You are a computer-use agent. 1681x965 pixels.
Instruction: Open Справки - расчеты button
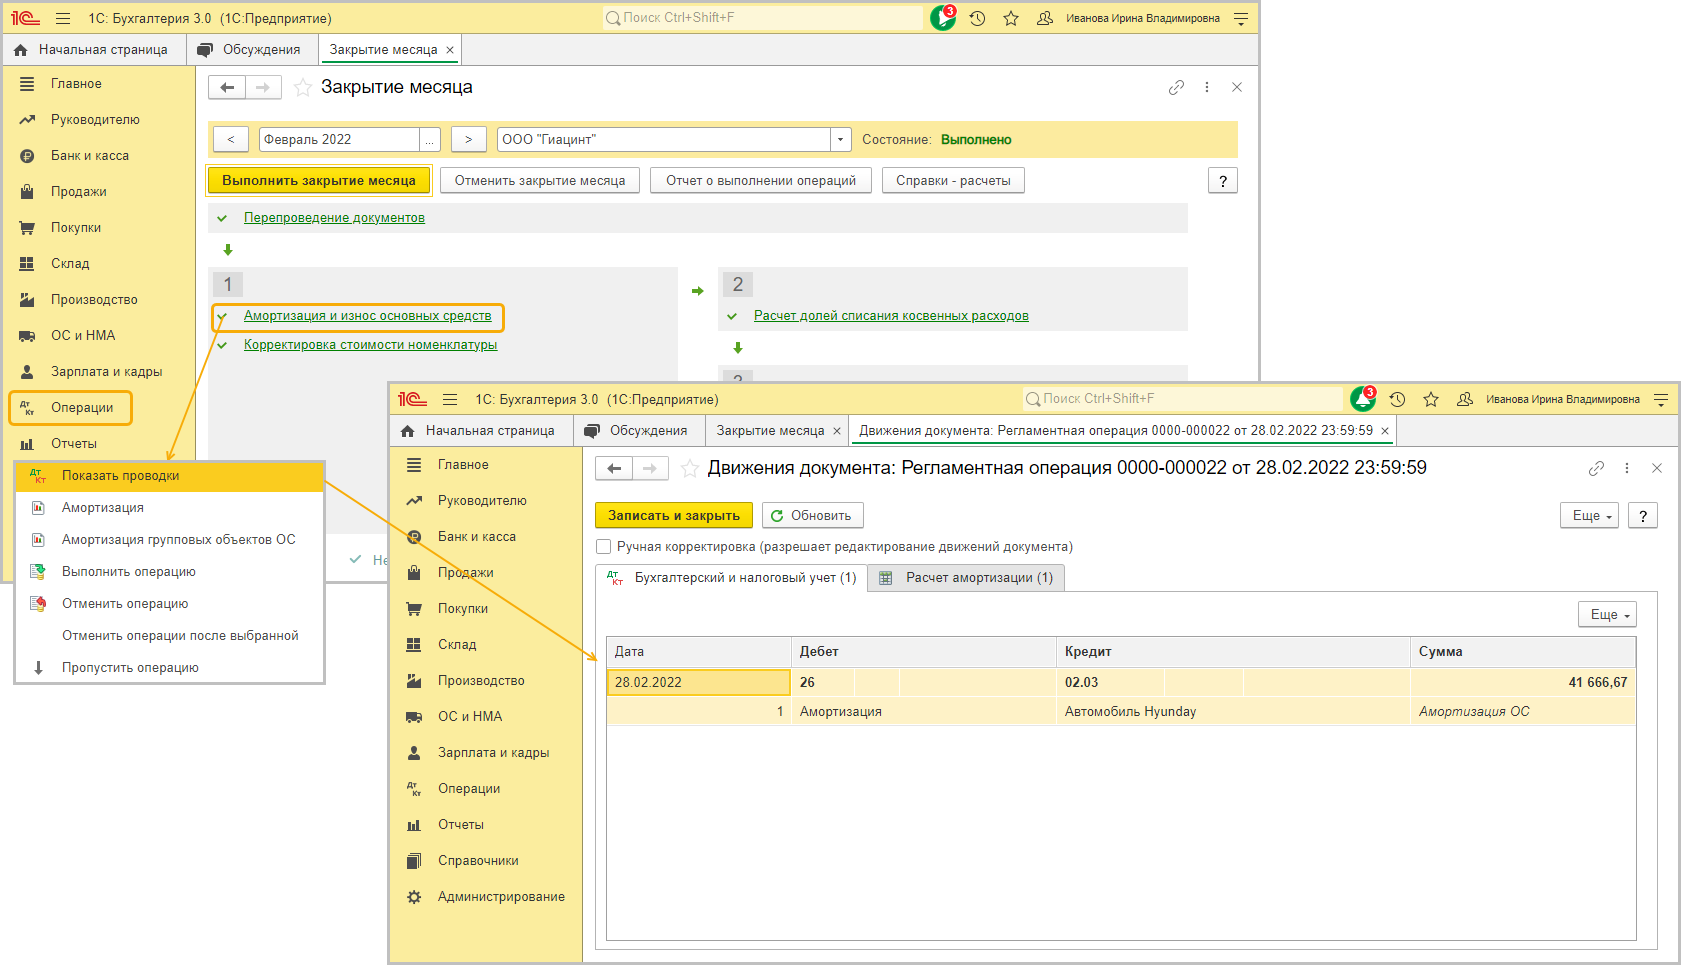click(953, 181)
